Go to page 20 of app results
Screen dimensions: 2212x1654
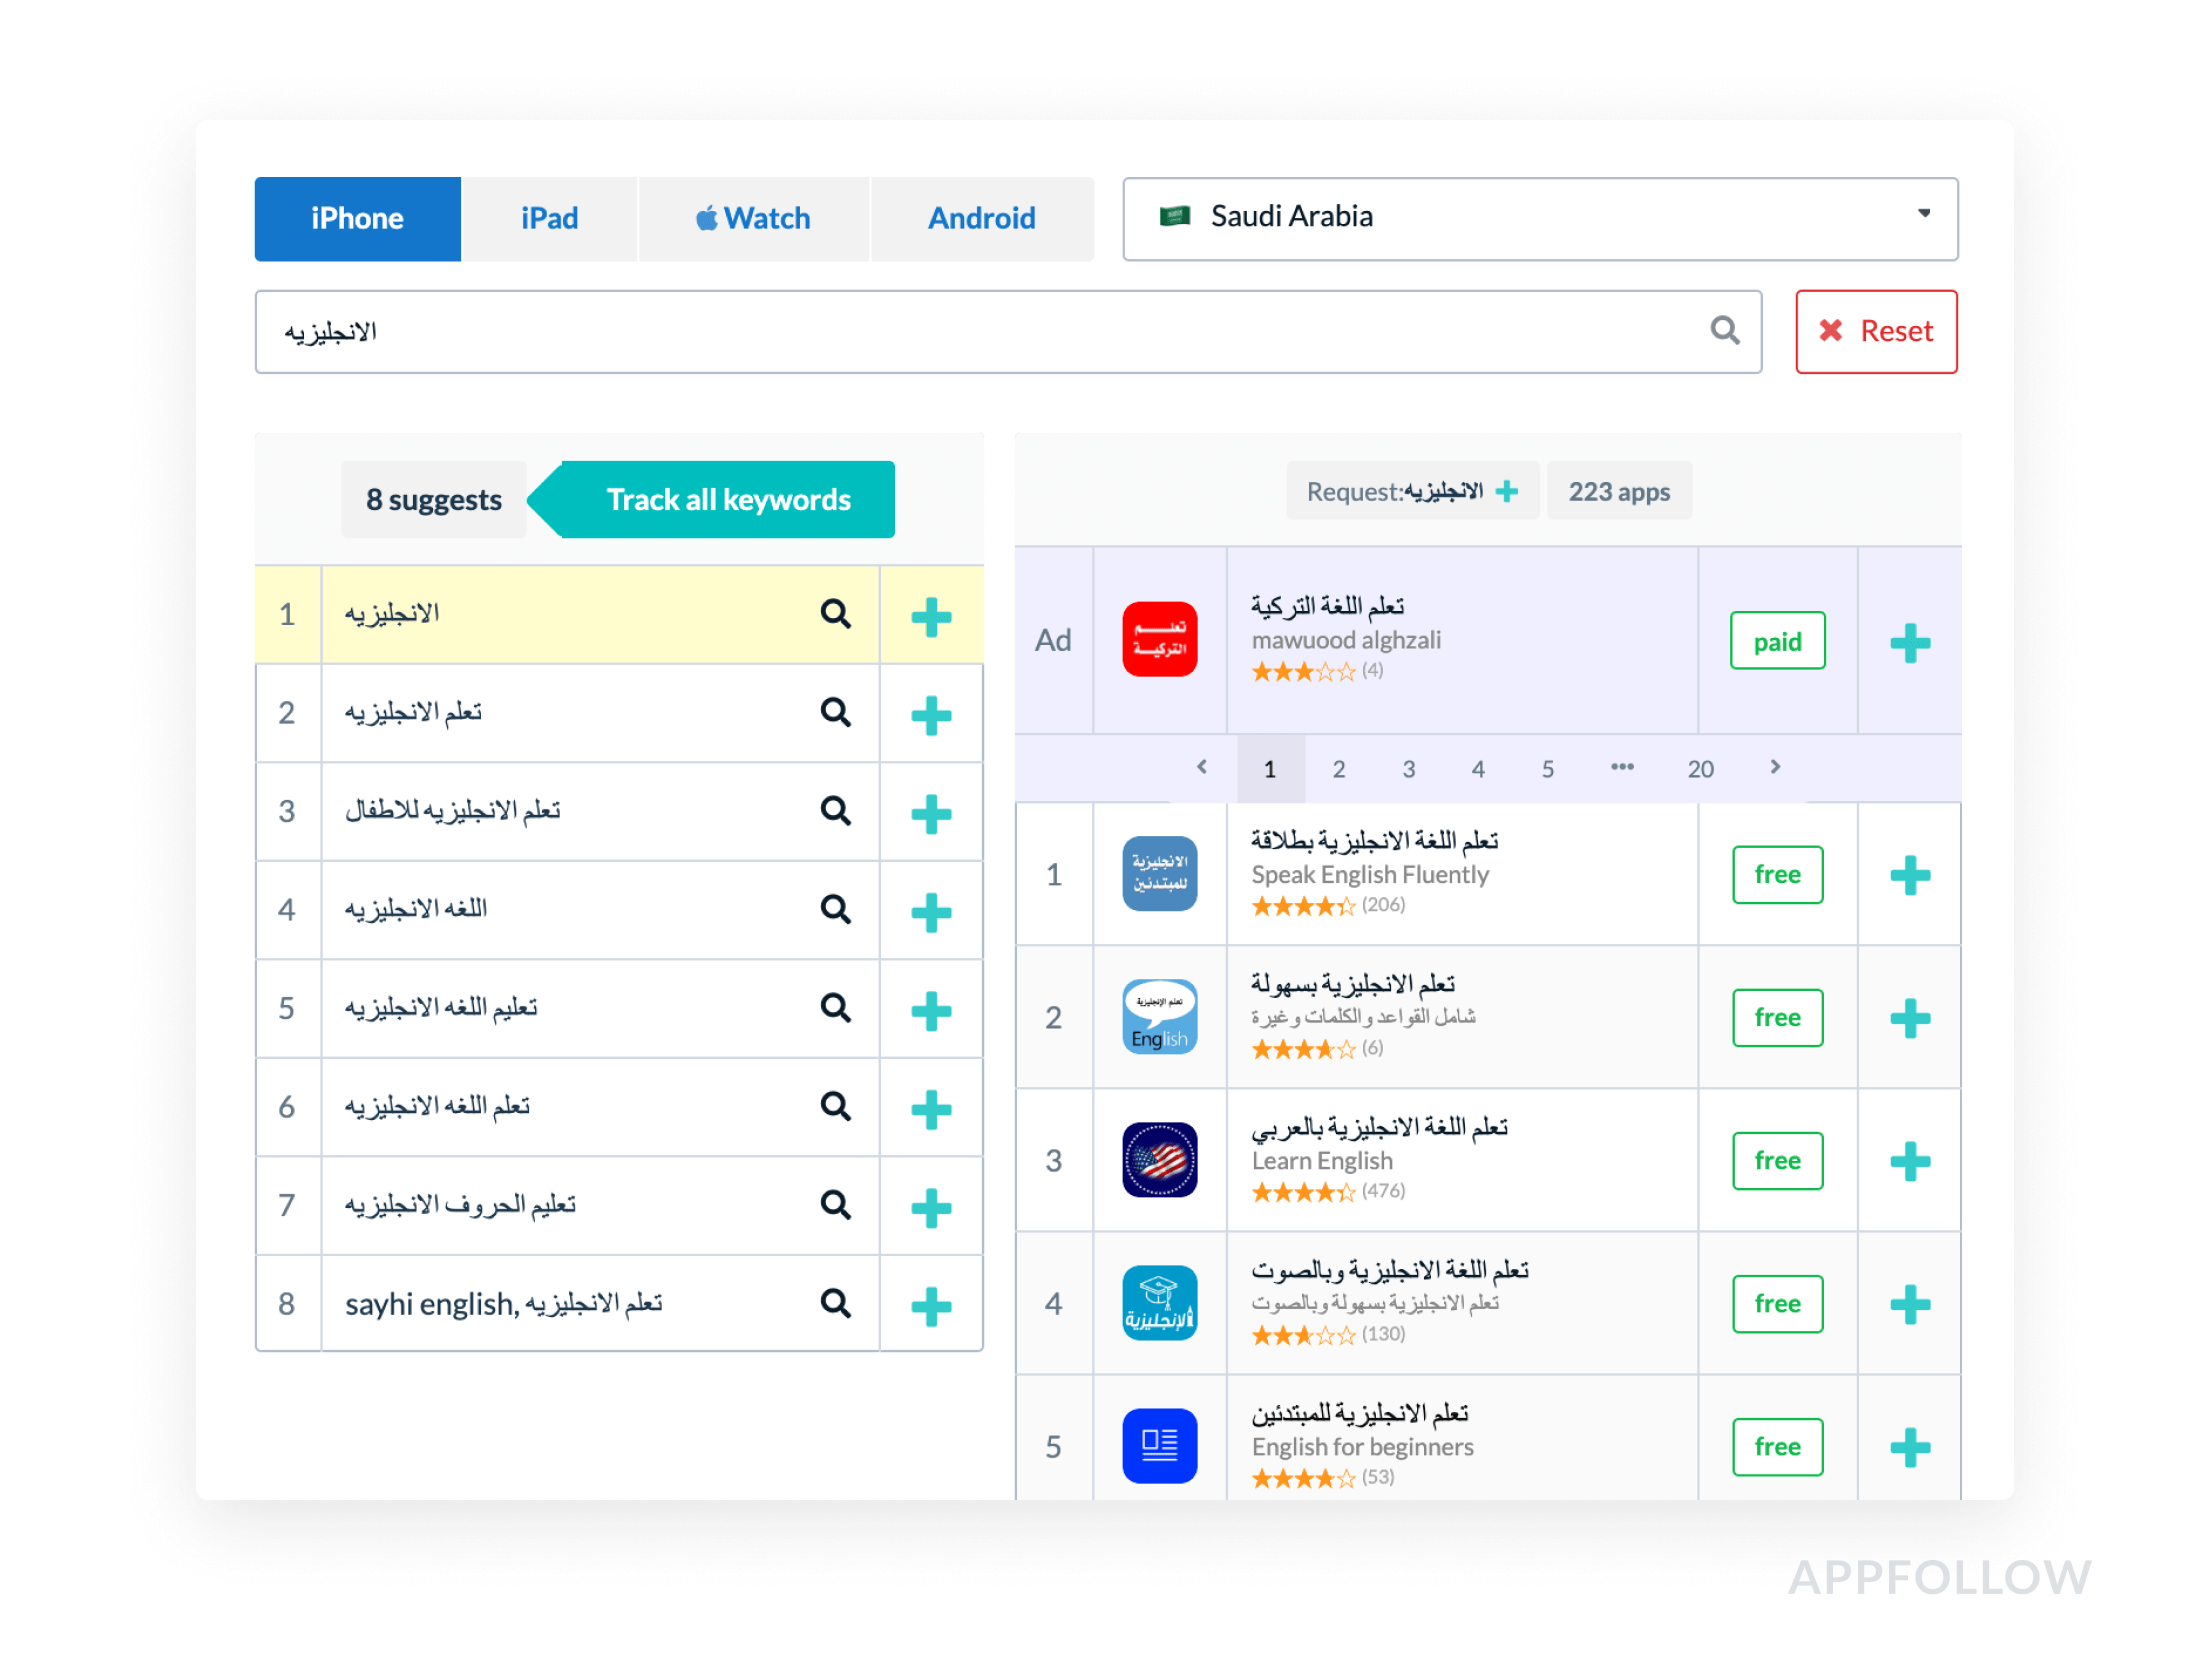point(1700,769)
